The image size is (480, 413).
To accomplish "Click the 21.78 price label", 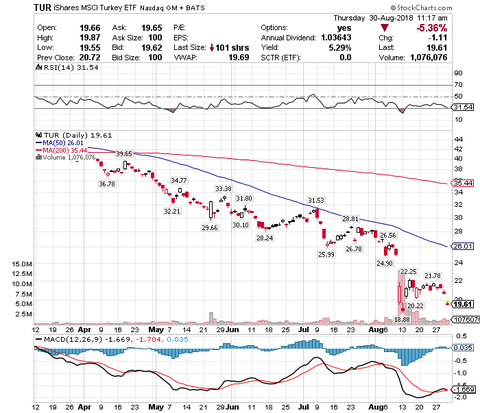I will [x=432, y=276].
